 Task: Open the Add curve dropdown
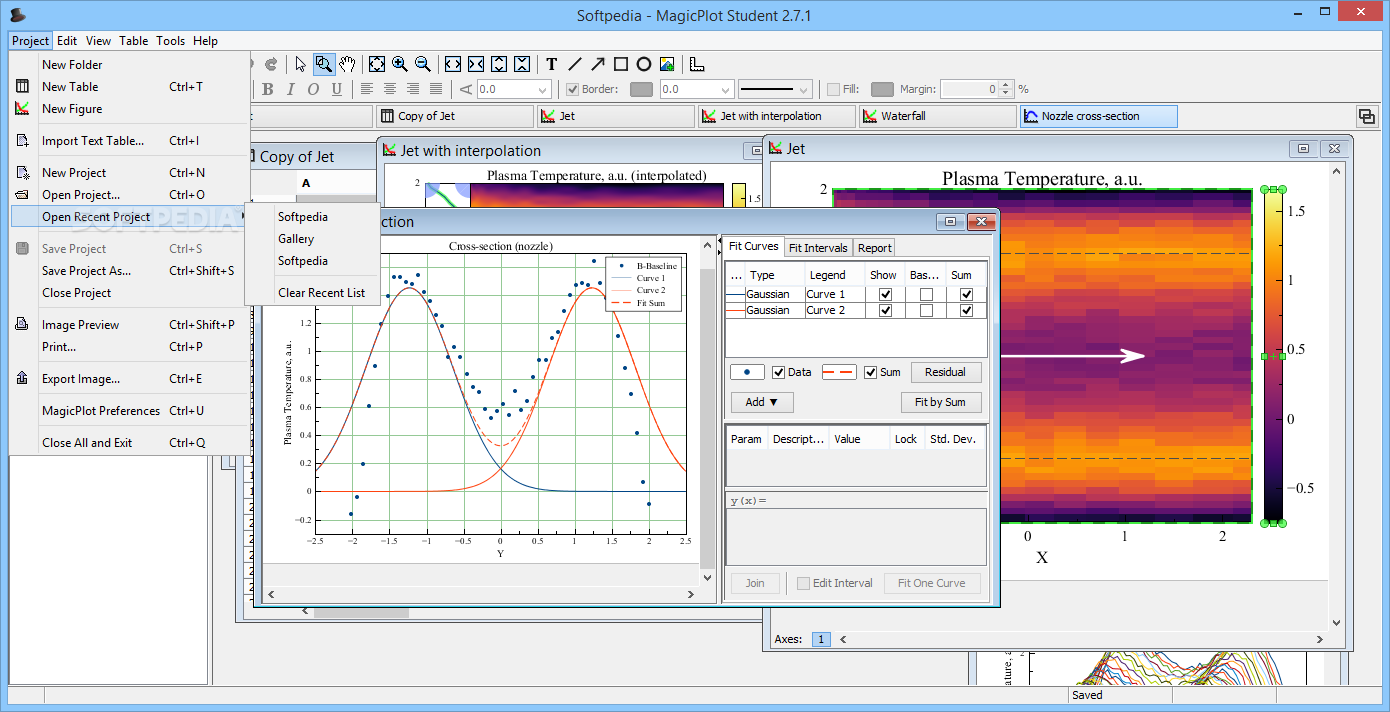762,402
